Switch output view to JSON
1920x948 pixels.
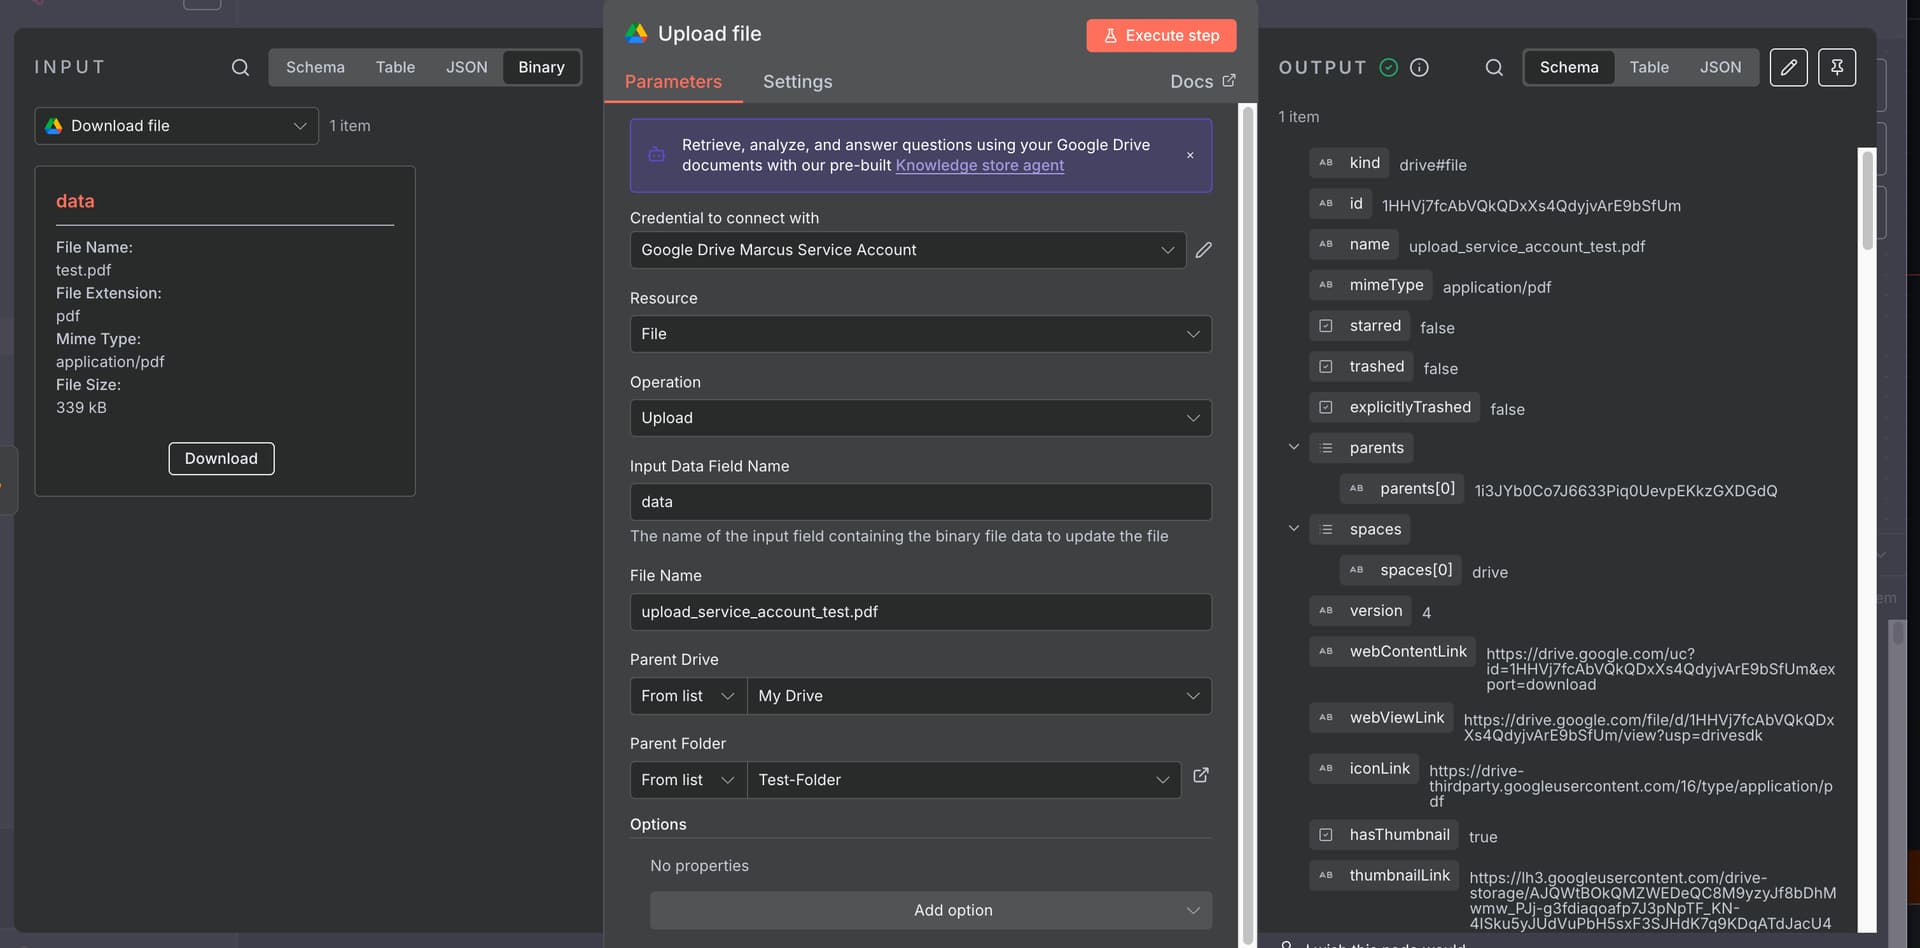pyautogui.click(x=1720, y=67)
